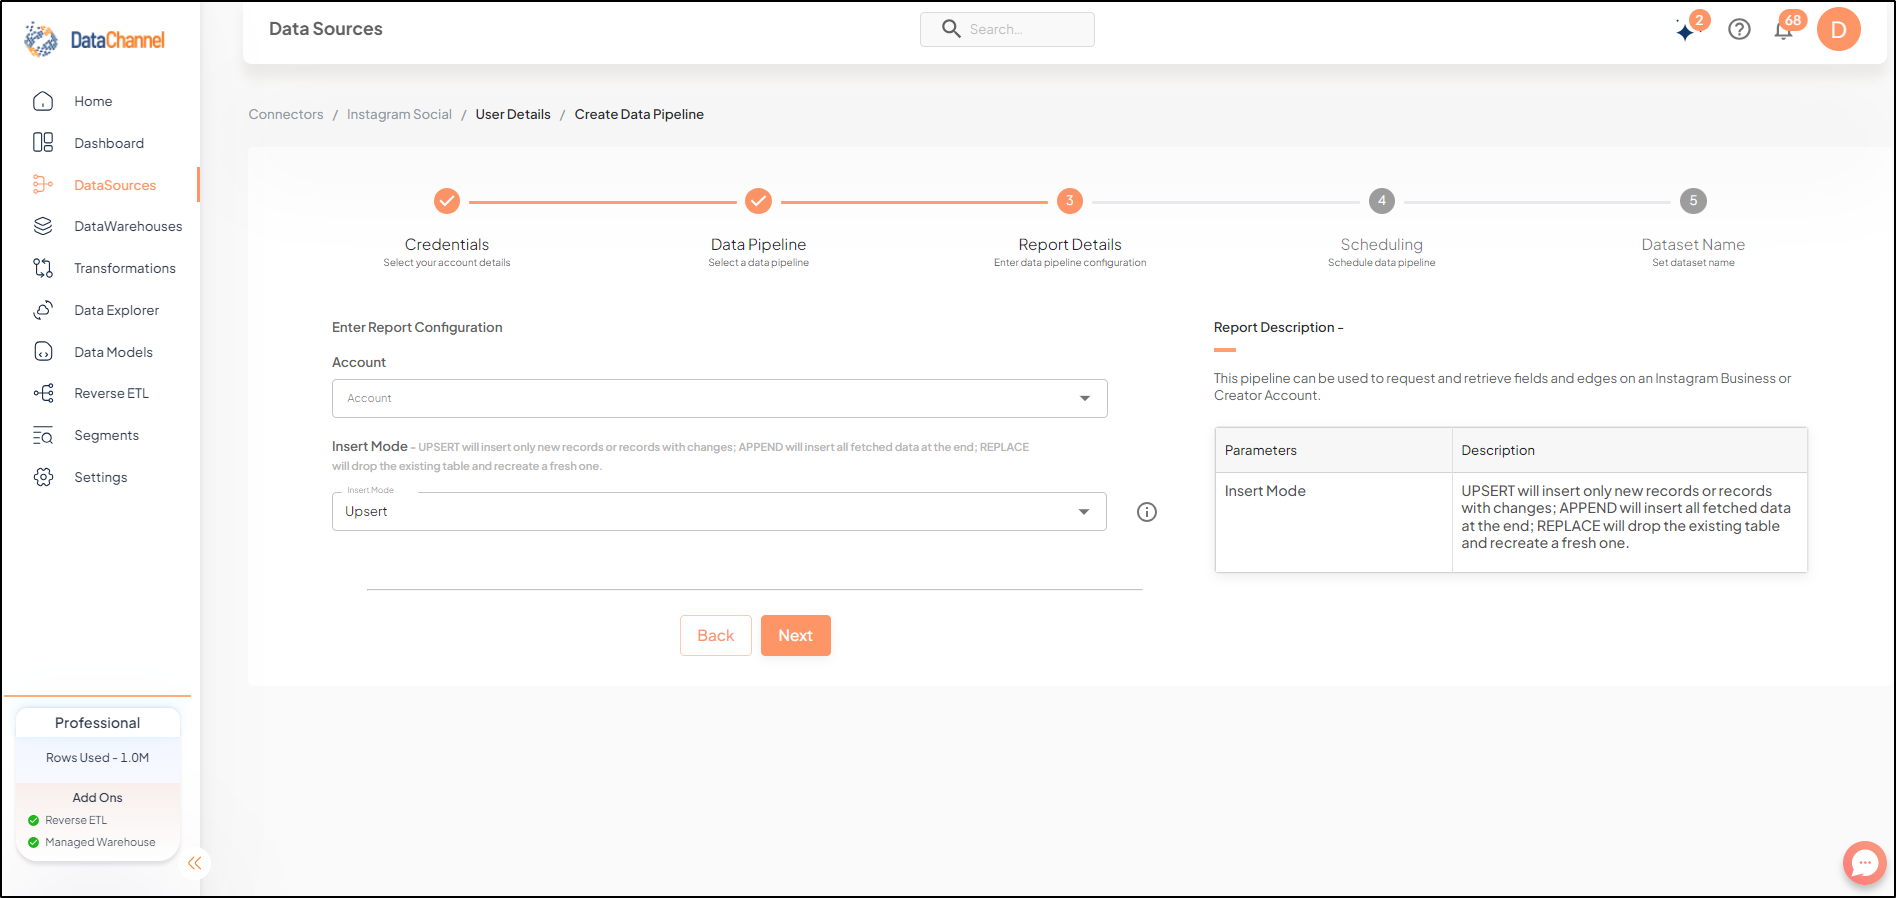Click Create Data Pipeline breadcrumb

[x=639, y=114]
